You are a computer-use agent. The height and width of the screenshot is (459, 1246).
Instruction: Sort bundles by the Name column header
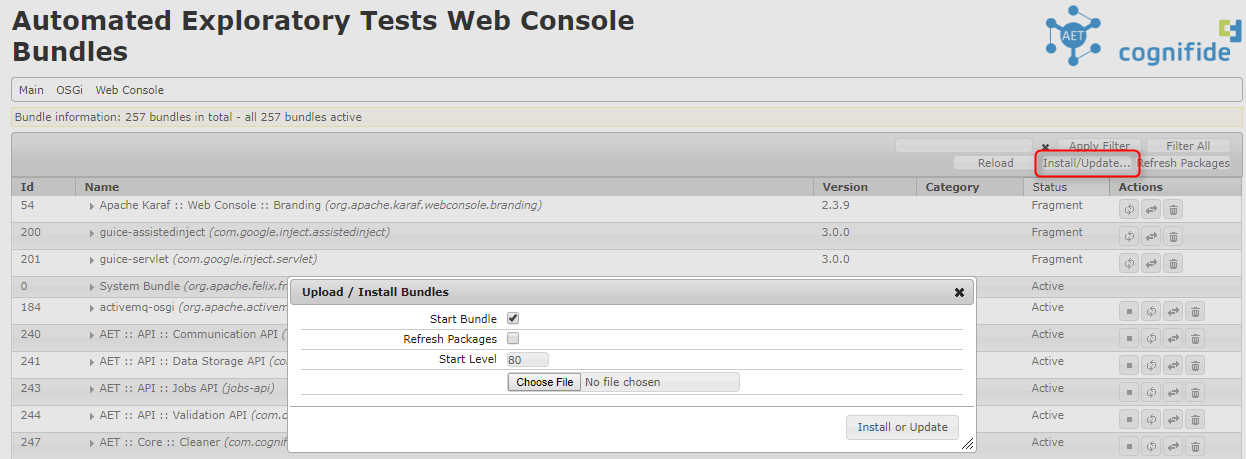click(x=445, y=187)
